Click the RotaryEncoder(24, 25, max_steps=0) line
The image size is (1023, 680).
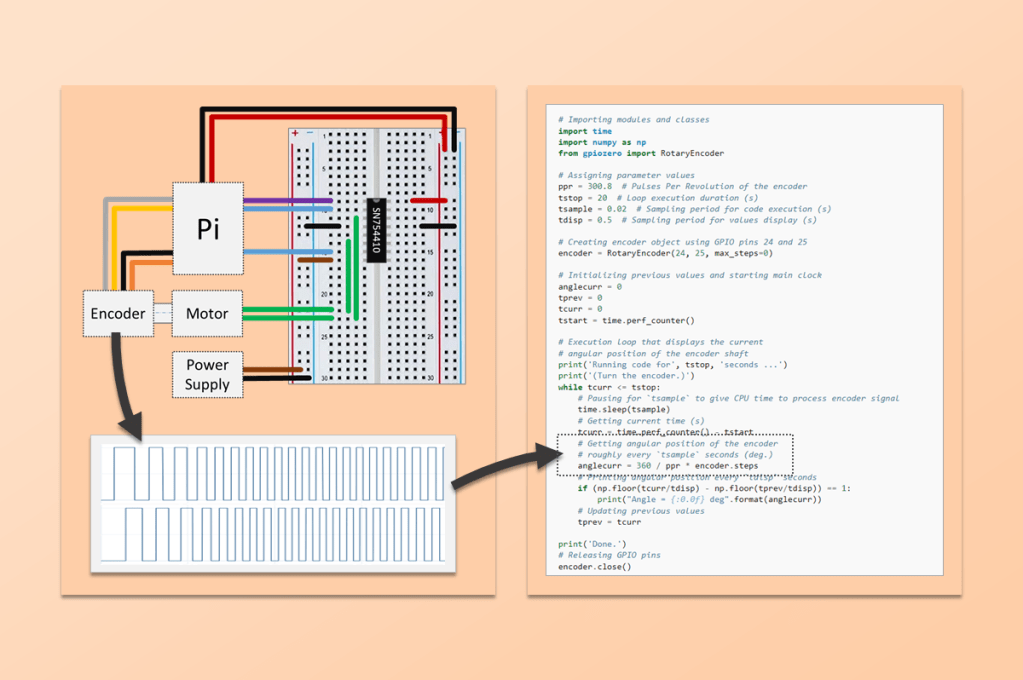(x=665, y=253)
